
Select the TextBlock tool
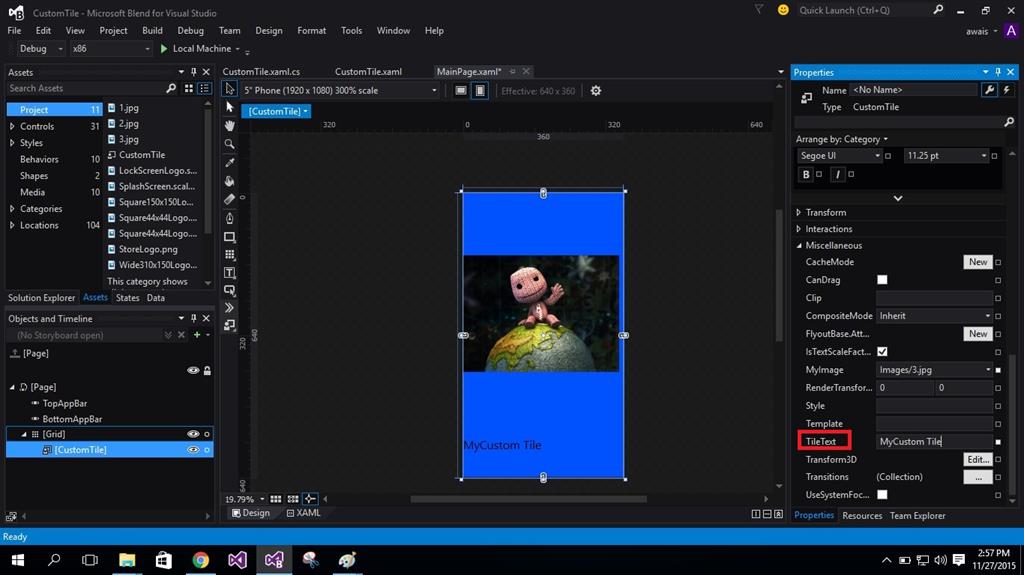[x=230, y=272]
